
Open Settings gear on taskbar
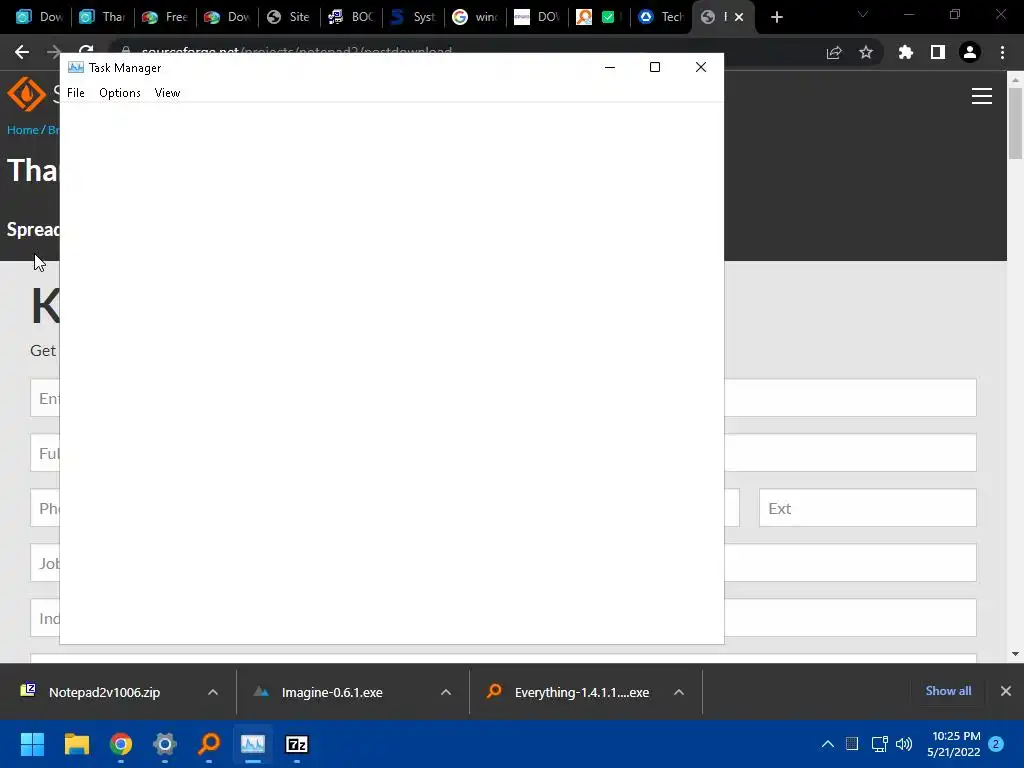point(165,744)
